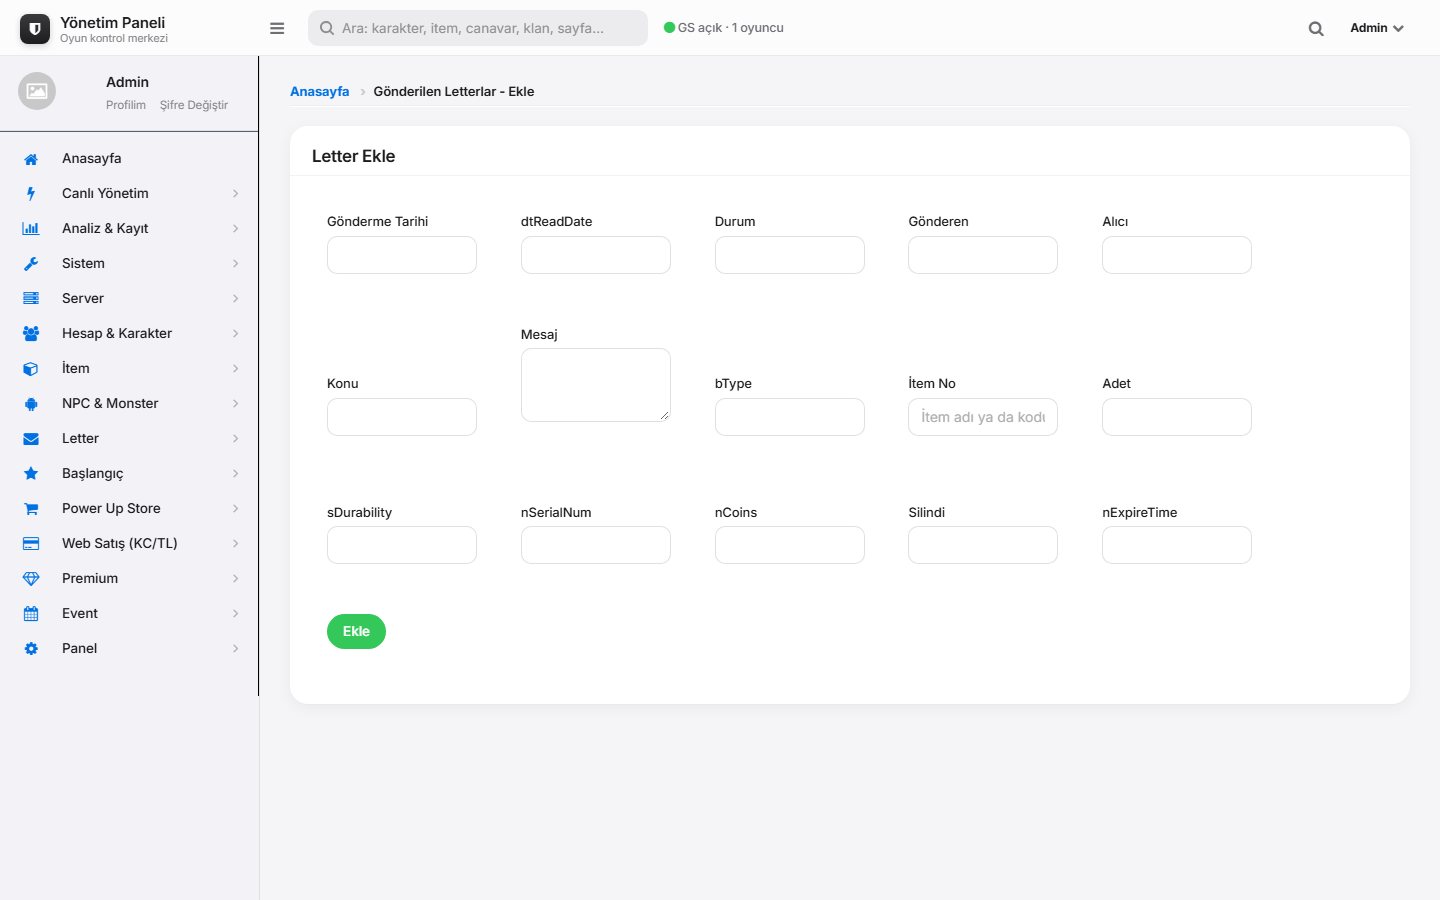Toggle the hamburger sidebar menu icon
Screen dimensions: 1440x900
tap(277, 28)
